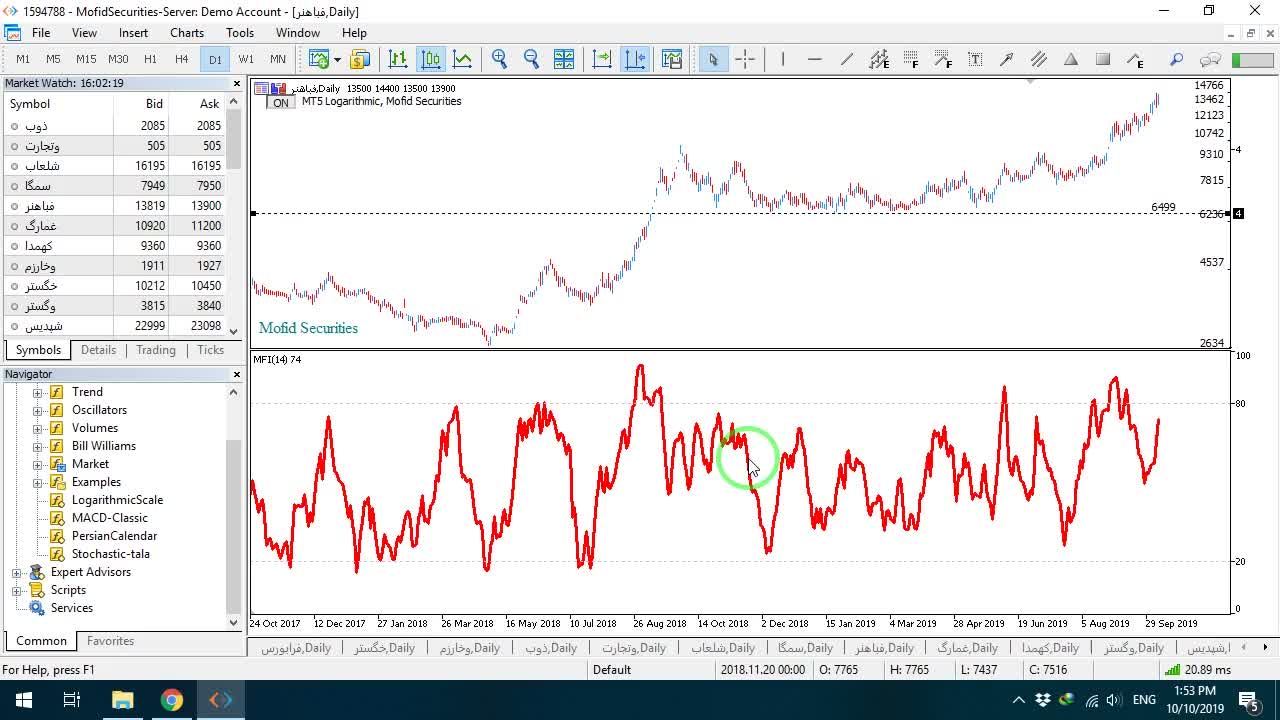Image resolution: width=1280 pixels, height=720 pixels.
Task: Enable the crosshair cursor
Action: coord(745,59)
